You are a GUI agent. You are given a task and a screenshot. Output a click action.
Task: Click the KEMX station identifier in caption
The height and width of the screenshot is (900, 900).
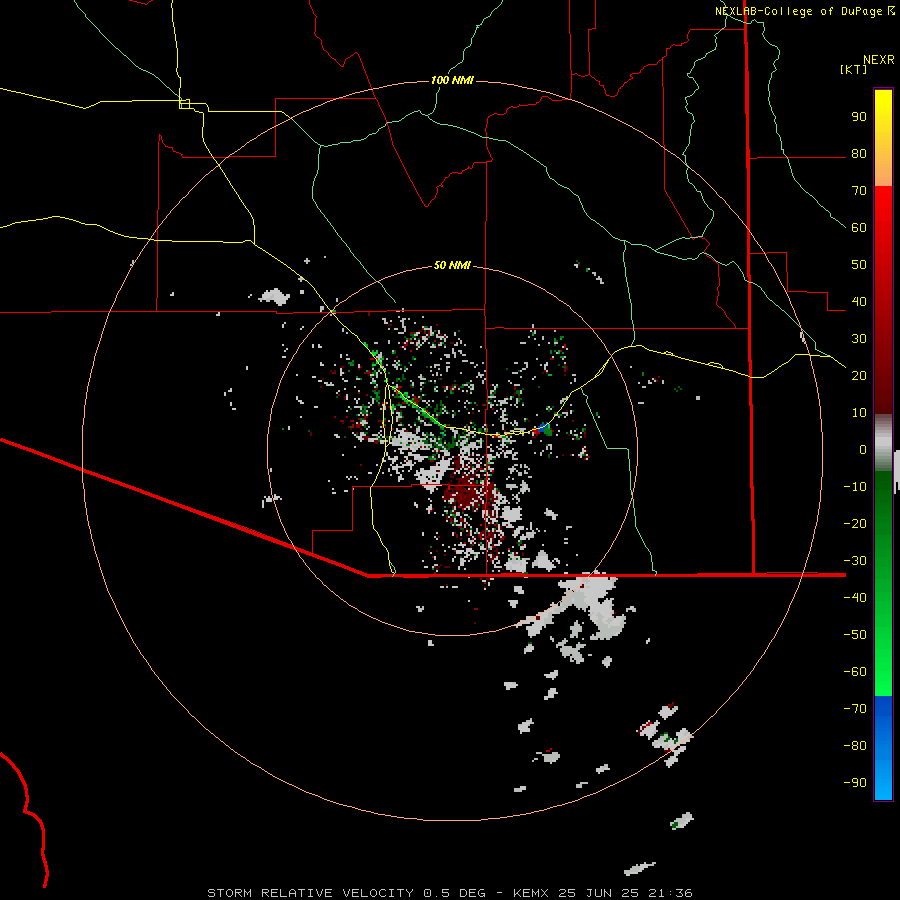(531, 893)
